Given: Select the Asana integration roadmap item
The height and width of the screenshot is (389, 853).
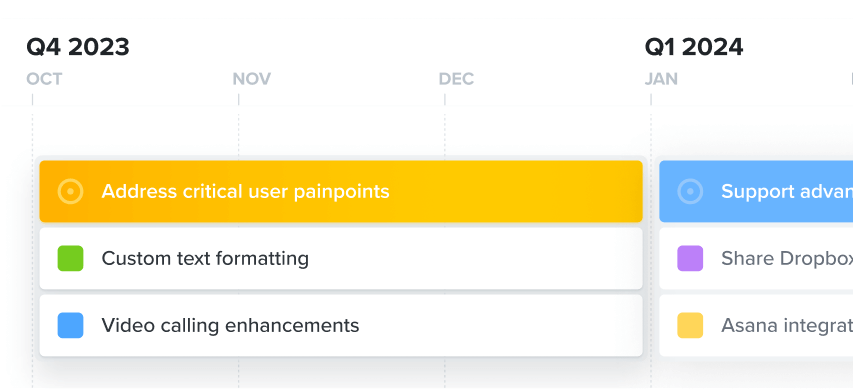Looking at the screenshot, I should 756,325.
